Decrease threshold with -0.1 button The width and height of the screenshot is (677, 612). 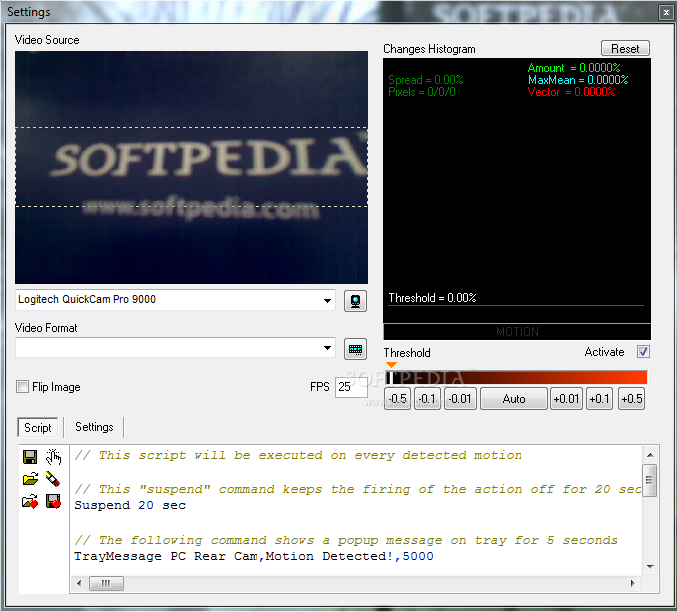[427, 398]
